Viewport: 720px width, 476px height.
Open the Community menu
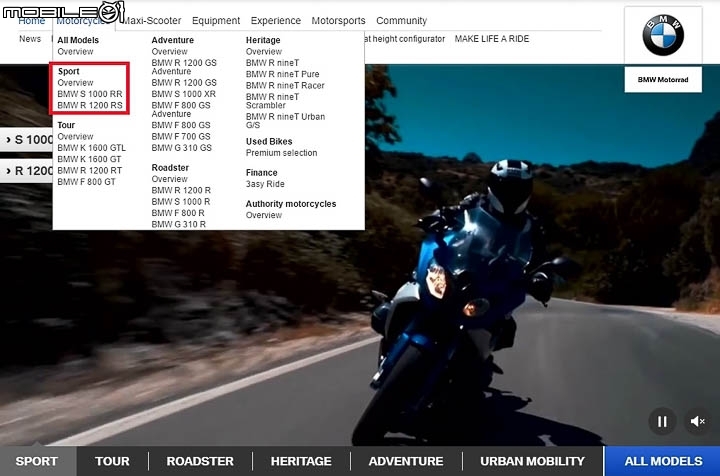(x=401, y=21)
